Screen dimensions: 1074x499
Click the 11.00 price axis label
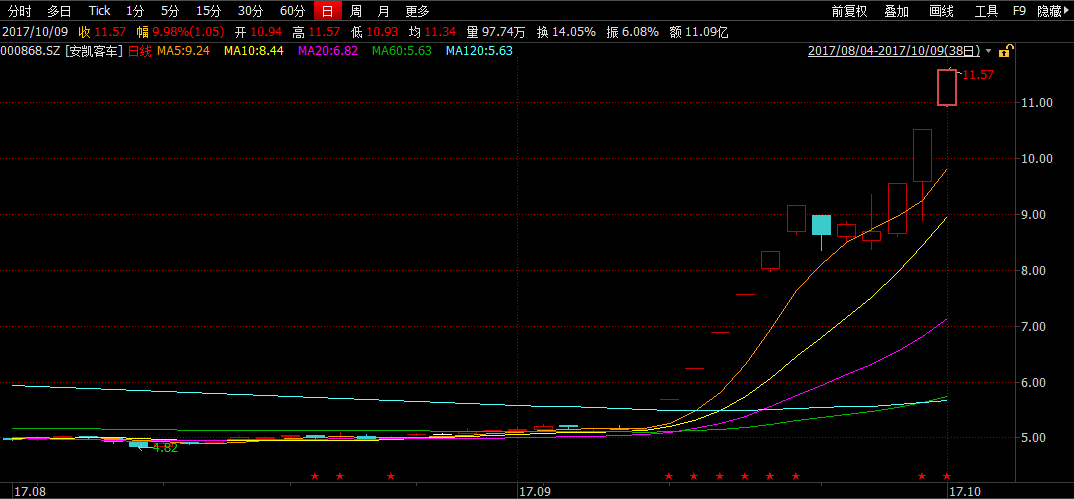pyautogui.click(x=1036, y=103)
